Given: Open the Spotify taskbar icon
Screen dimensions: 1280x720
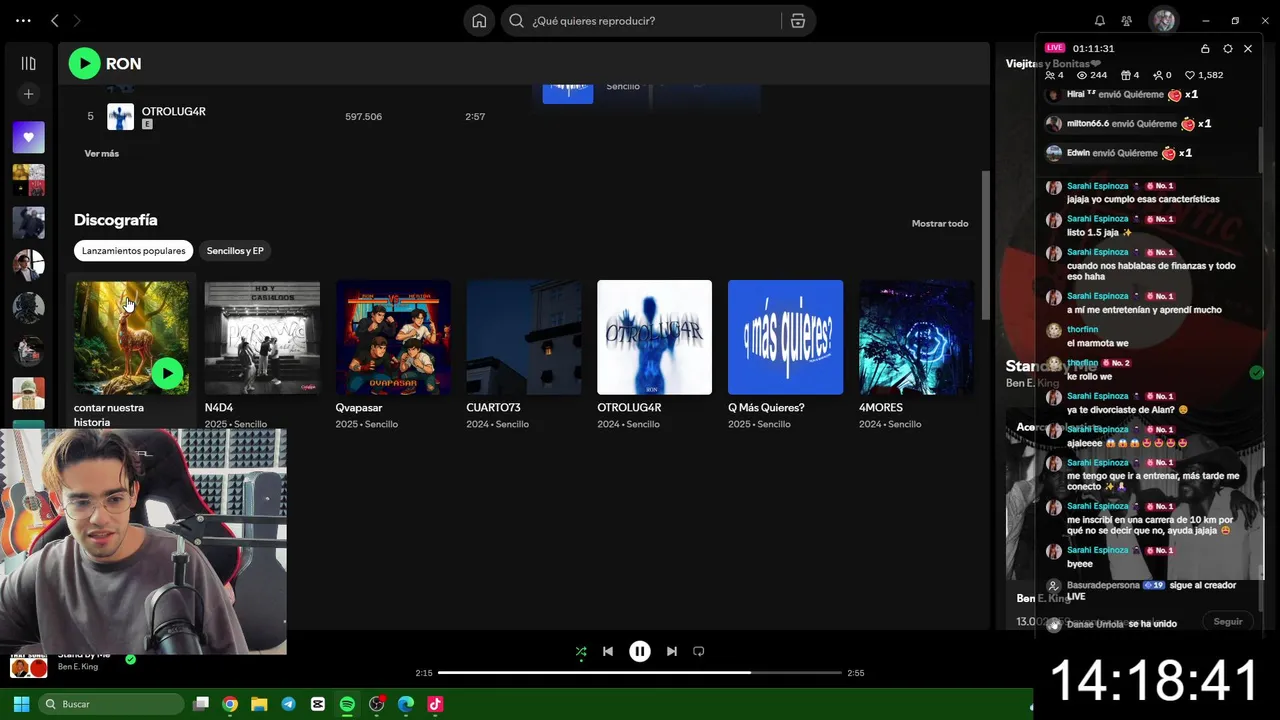Looking at the screenshot, I should coord(347,704).
